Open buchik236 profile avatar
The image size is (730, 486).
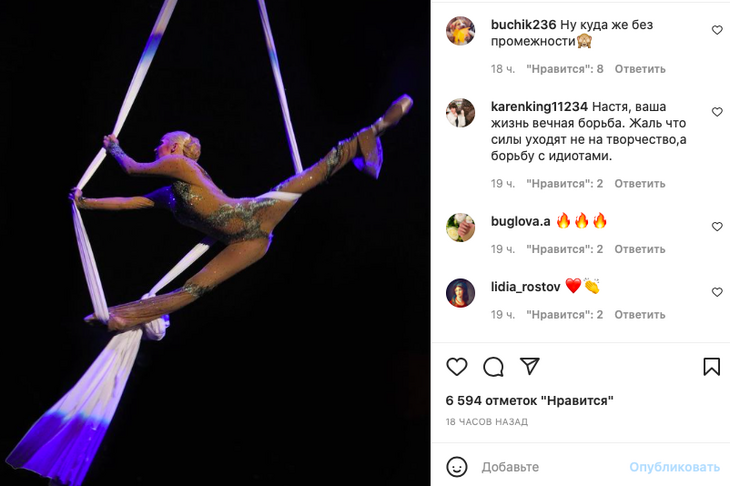[460, 31]
